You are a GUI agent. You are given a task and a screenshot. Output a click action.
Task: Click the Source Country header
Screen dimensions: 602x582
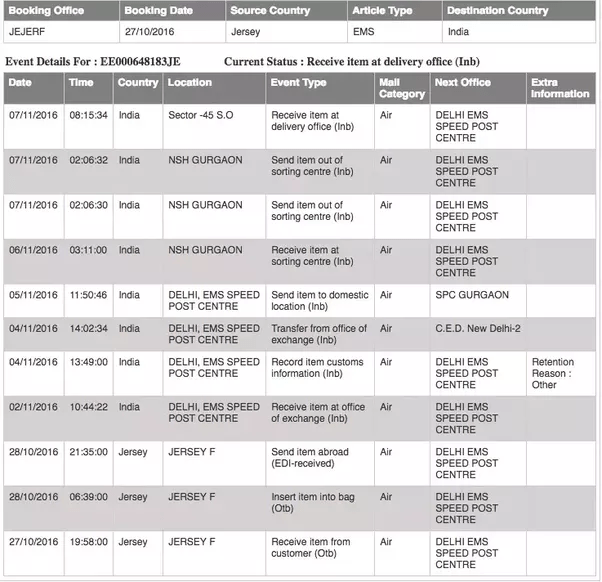coord(286,10)
